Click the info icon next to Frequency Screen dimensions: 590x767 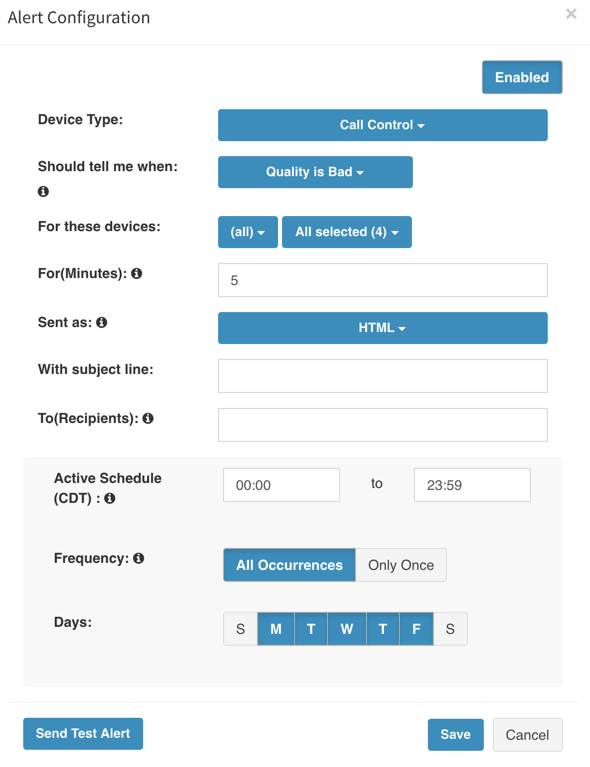click(x=138, y=558)
